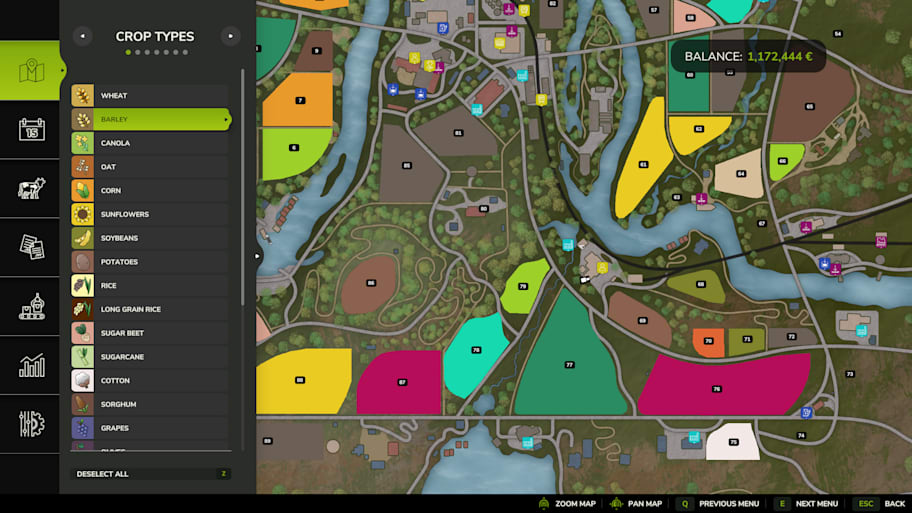912x513 pixels.
Task: Click Zoom Map control hint
Action: coord(567,504)
